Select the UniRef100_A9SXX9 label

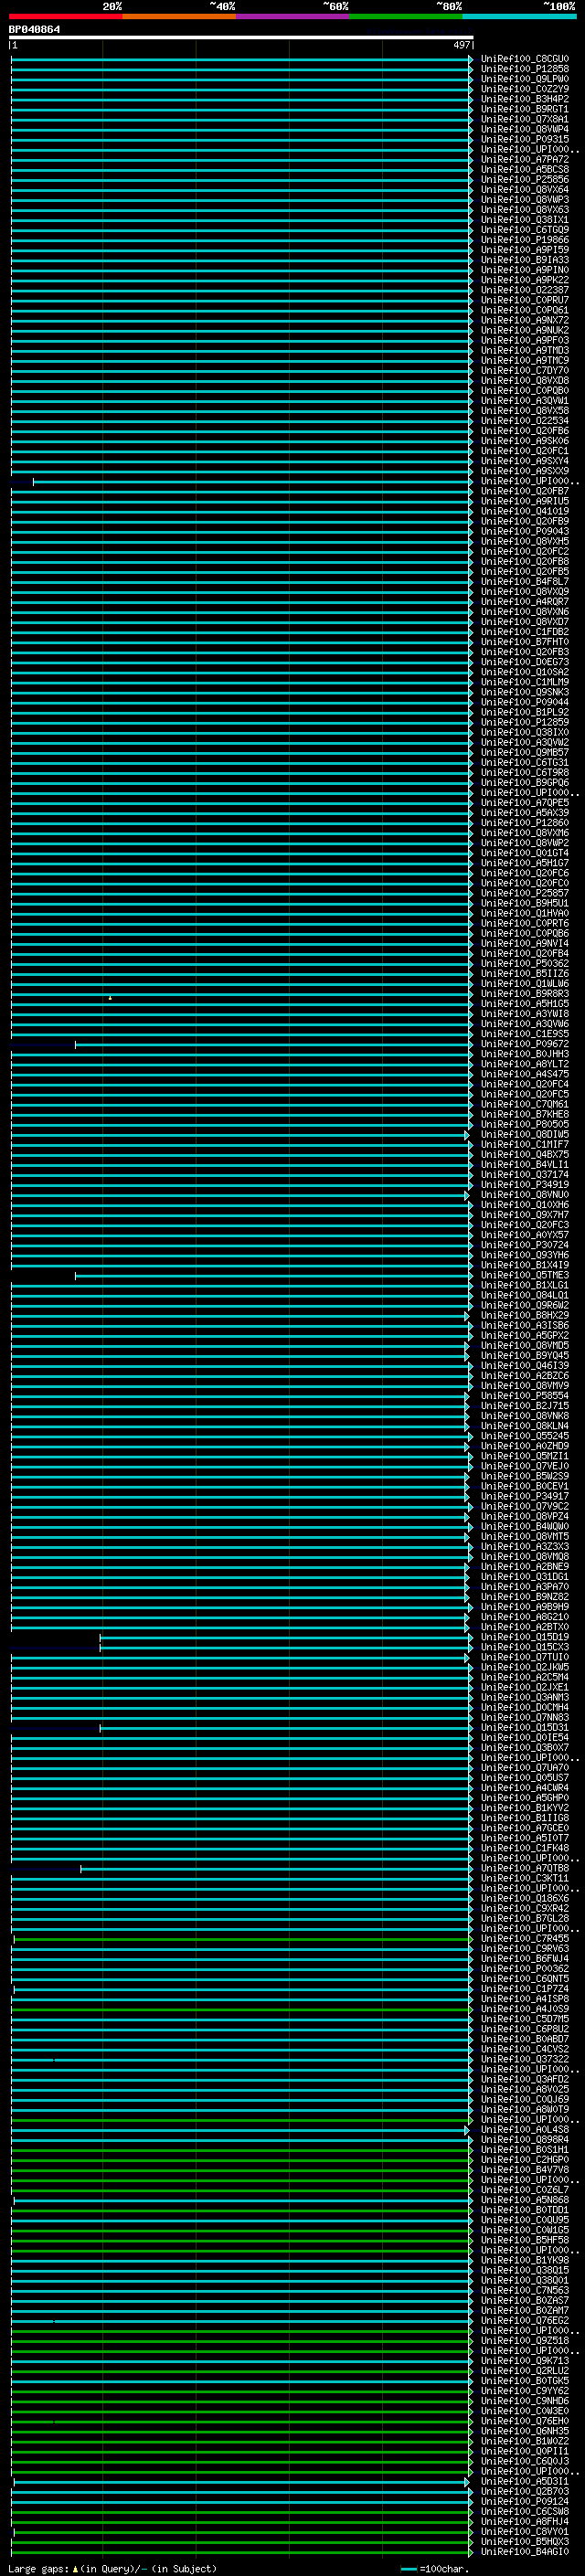pos(524,471)
